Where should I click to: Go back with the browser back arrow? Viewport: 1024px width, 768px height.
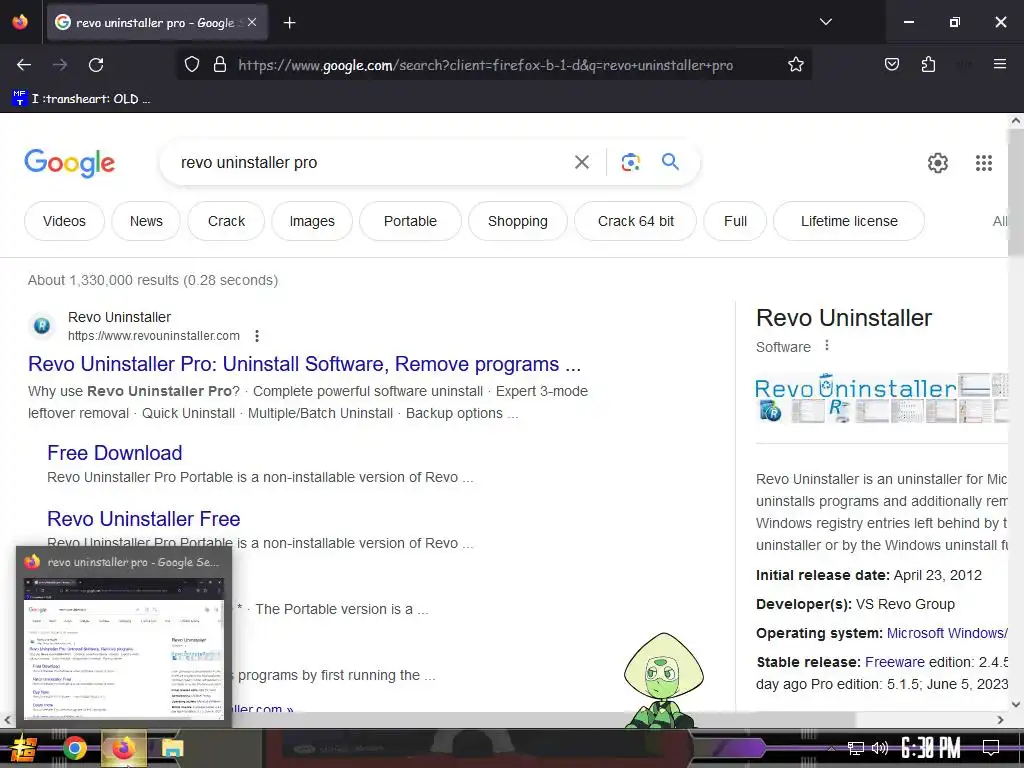pyautogui.click(x=24, y=65)
